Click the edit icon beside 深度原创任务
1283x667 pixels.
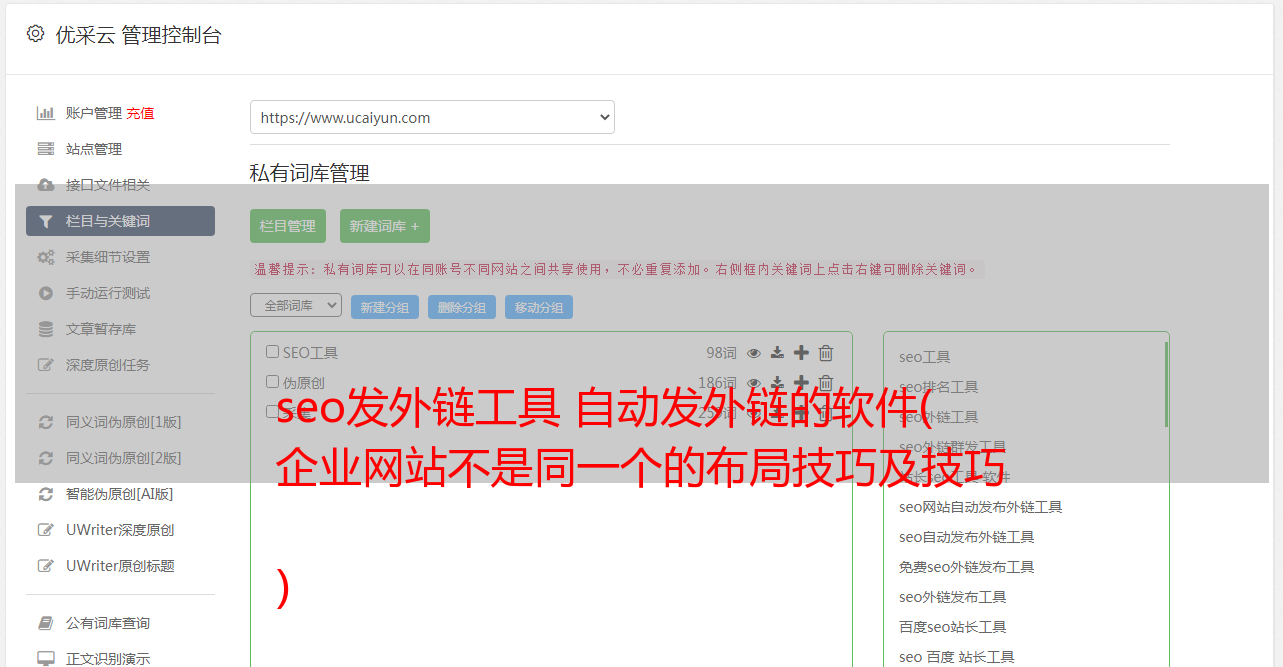[x=46, y=365]
